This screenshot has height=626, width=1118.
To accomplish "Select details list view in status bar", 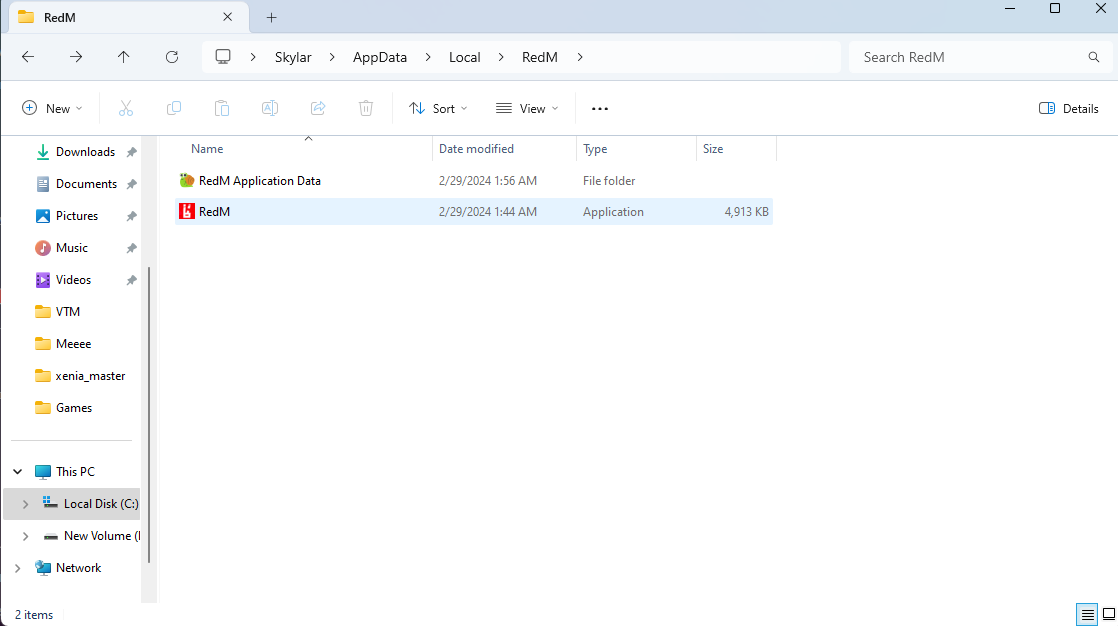I will pyautogui.click(x=1086, y=614).
